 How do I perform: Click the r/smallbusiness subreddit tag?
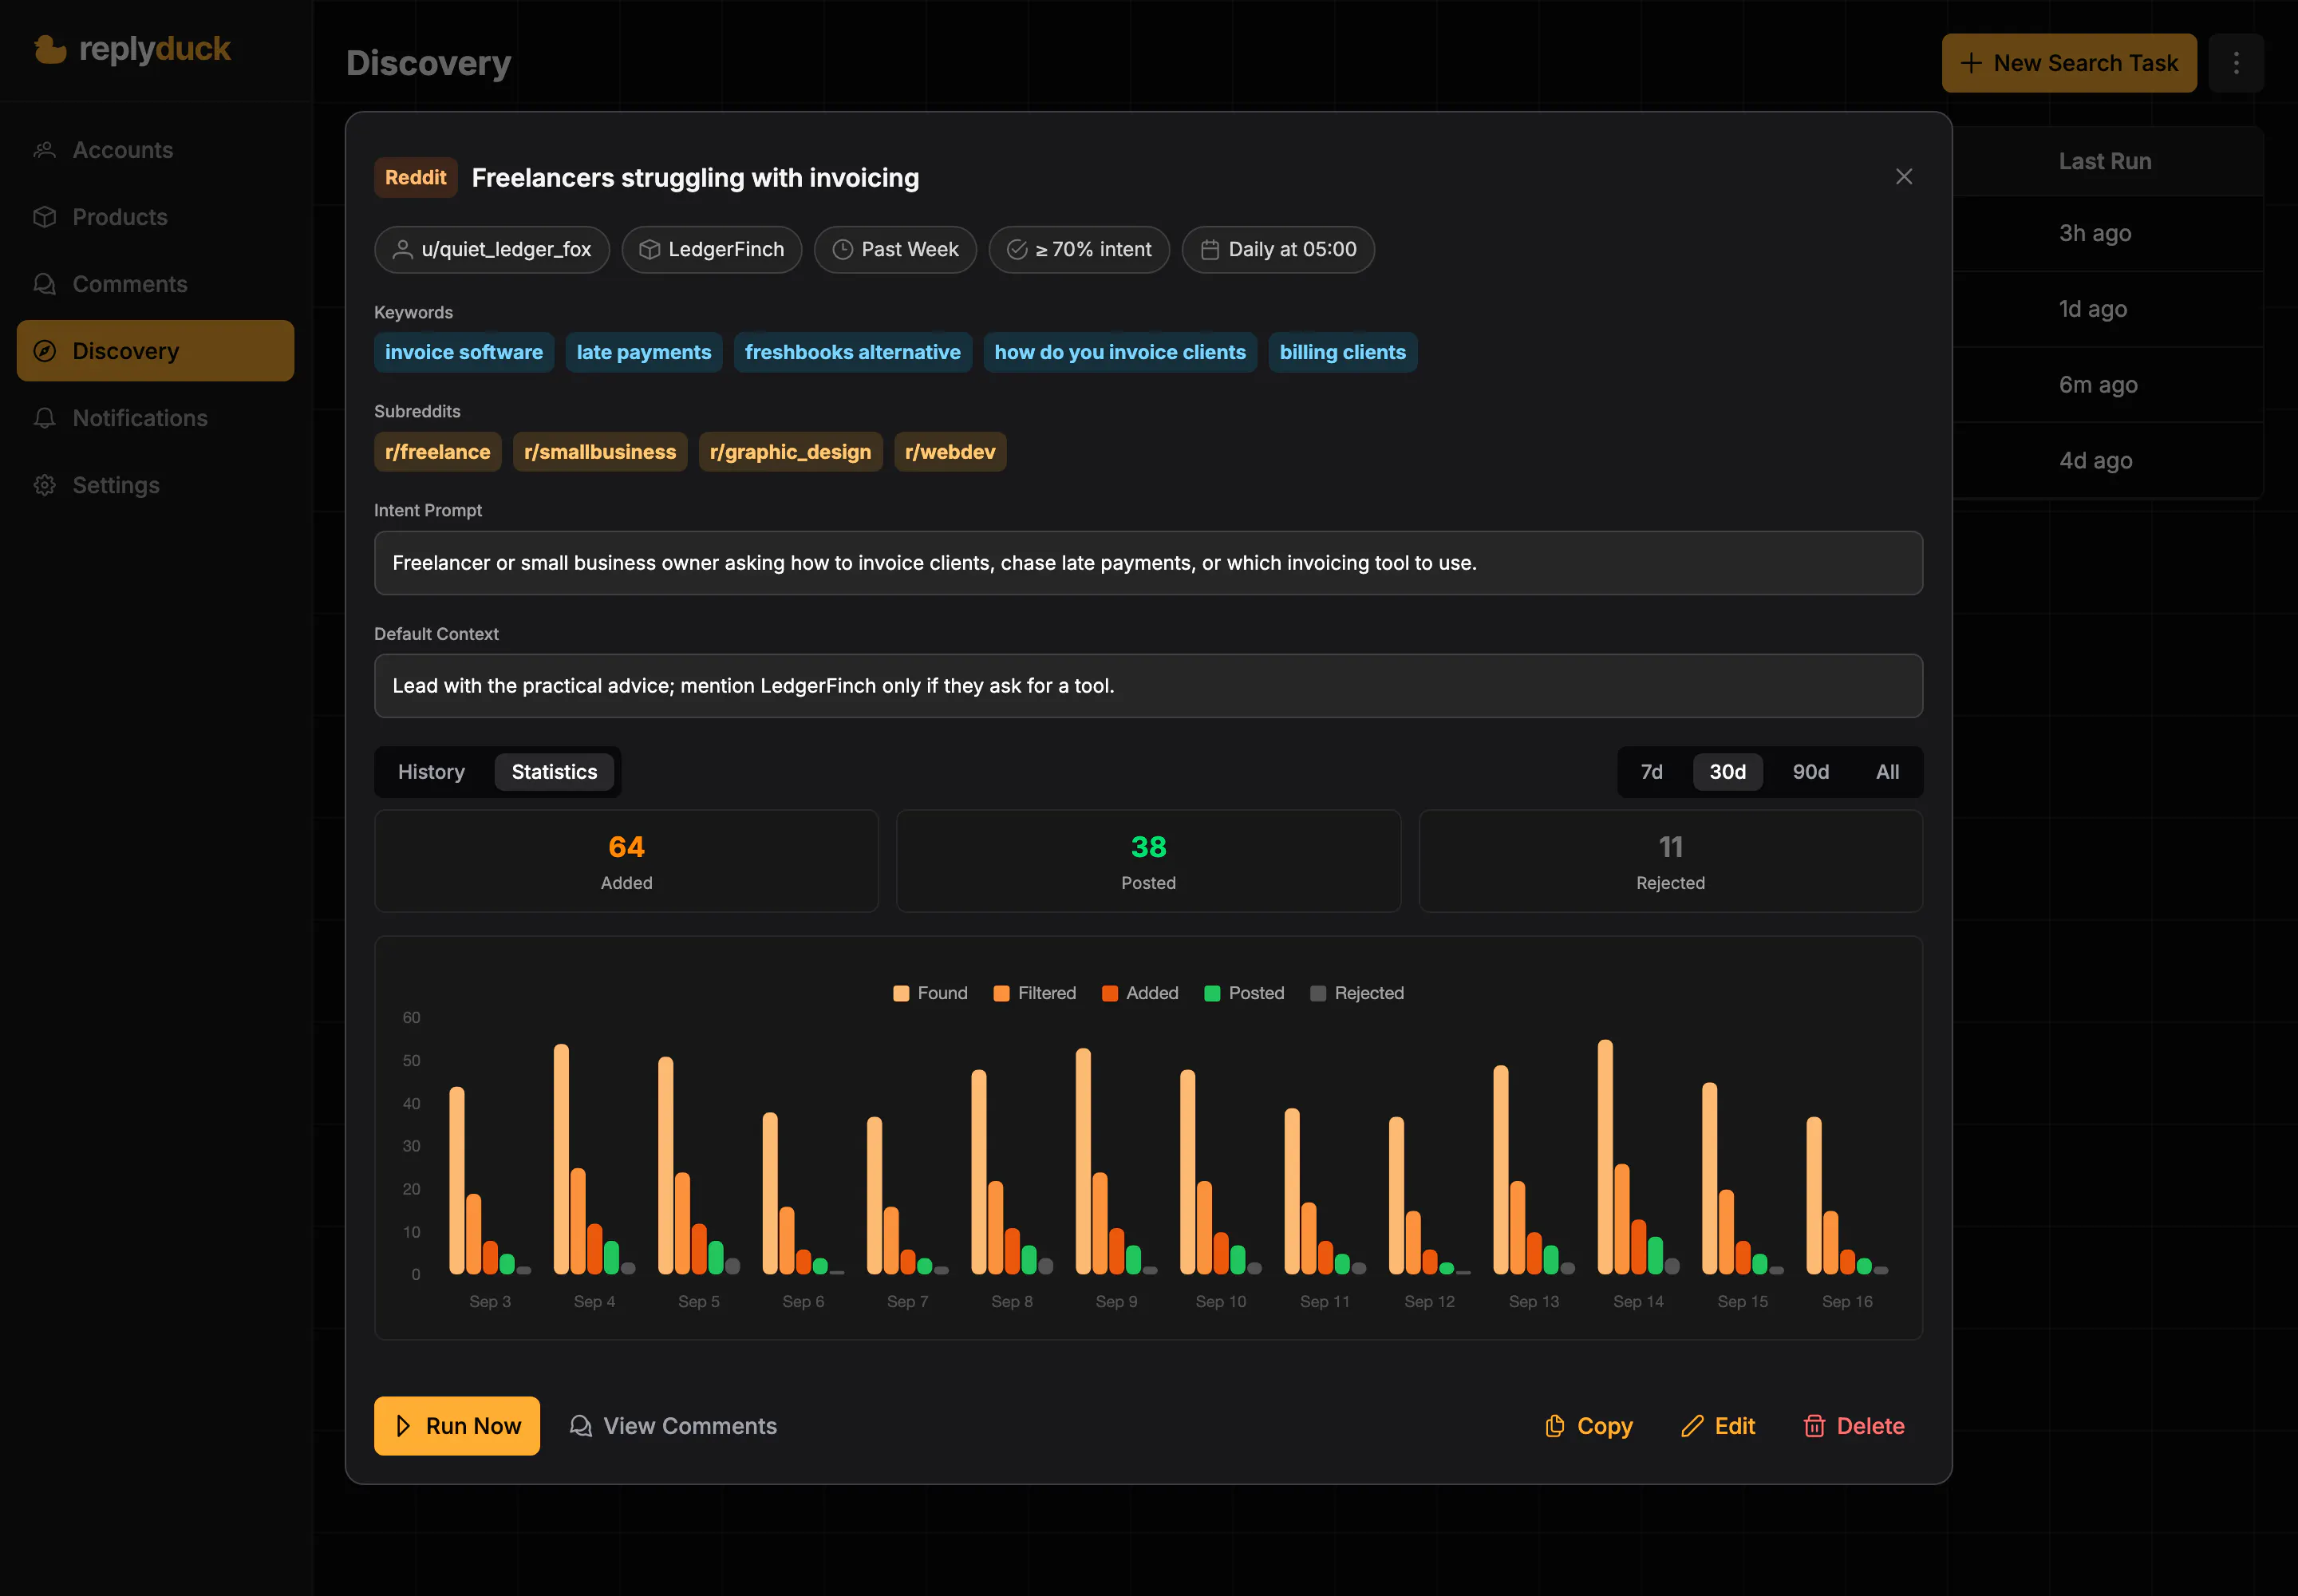tap(600, 452)
